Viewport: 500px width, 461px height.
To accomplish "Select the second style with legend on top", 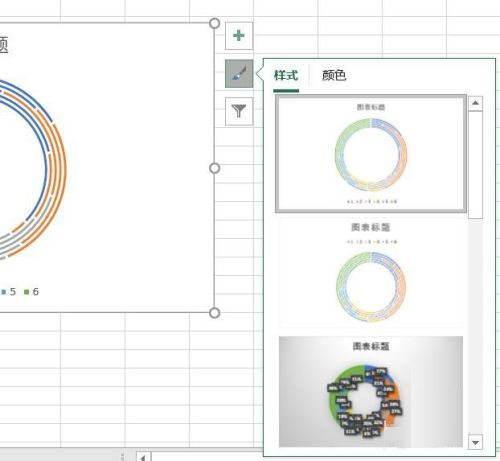I will pyautogui.click(x=371, y=272).
